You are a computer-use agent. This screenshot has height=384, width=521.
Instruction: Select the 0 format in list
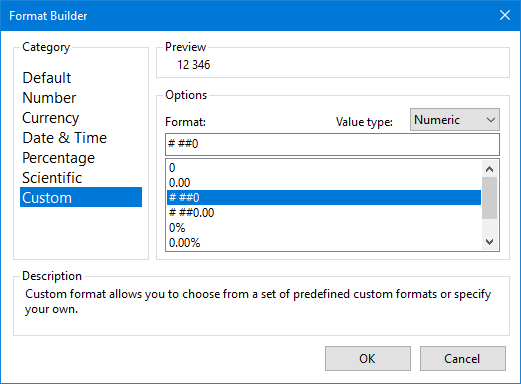pyautogui.click(x=324, y=168)
